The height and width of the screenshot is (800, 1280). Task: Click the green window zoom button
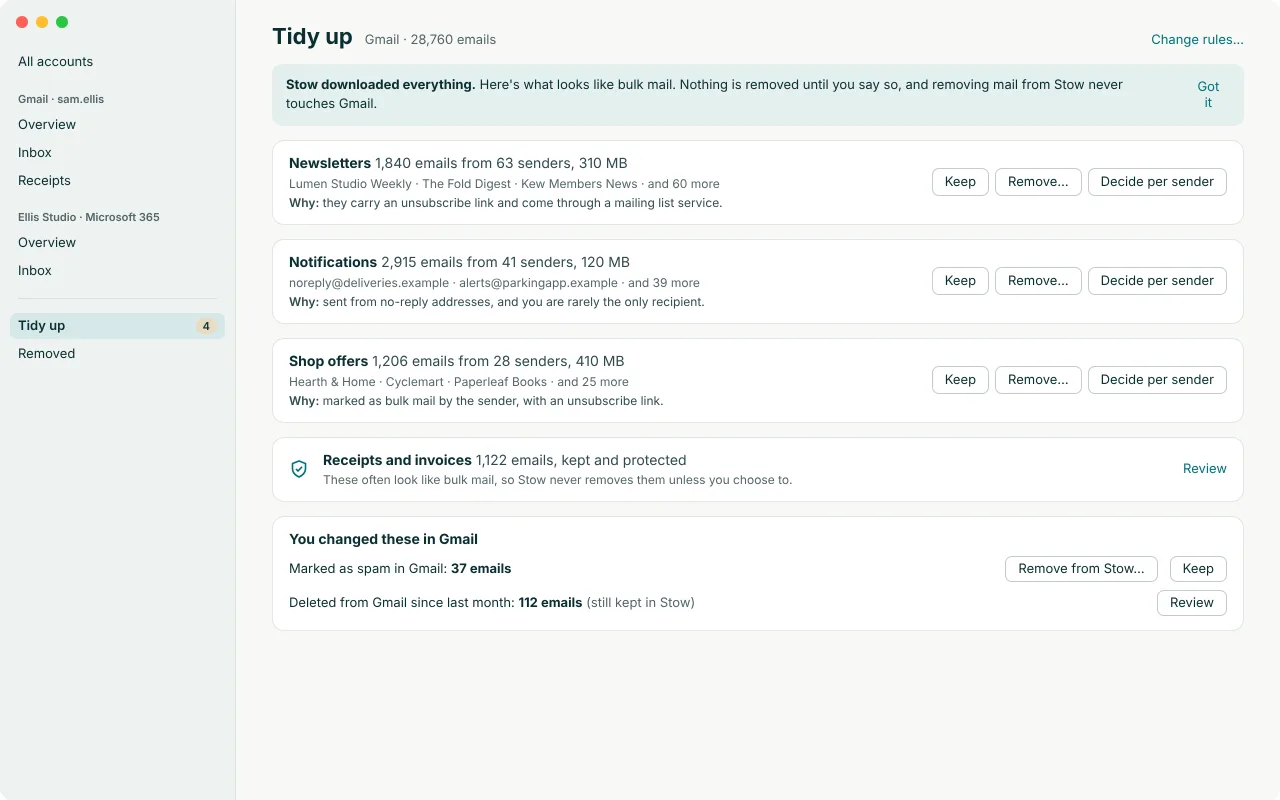pyautogui.click(x=62, y=22)
